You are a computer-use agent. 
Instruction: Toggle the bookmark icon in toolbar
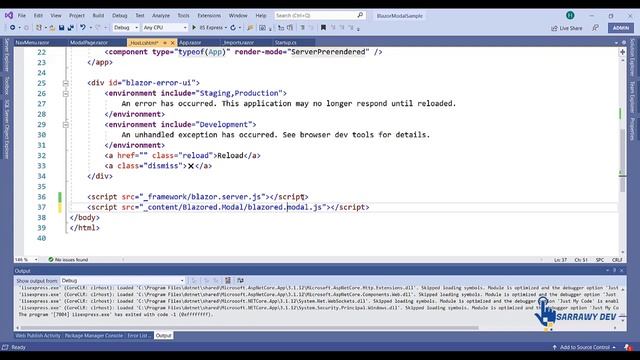(323, 28)
